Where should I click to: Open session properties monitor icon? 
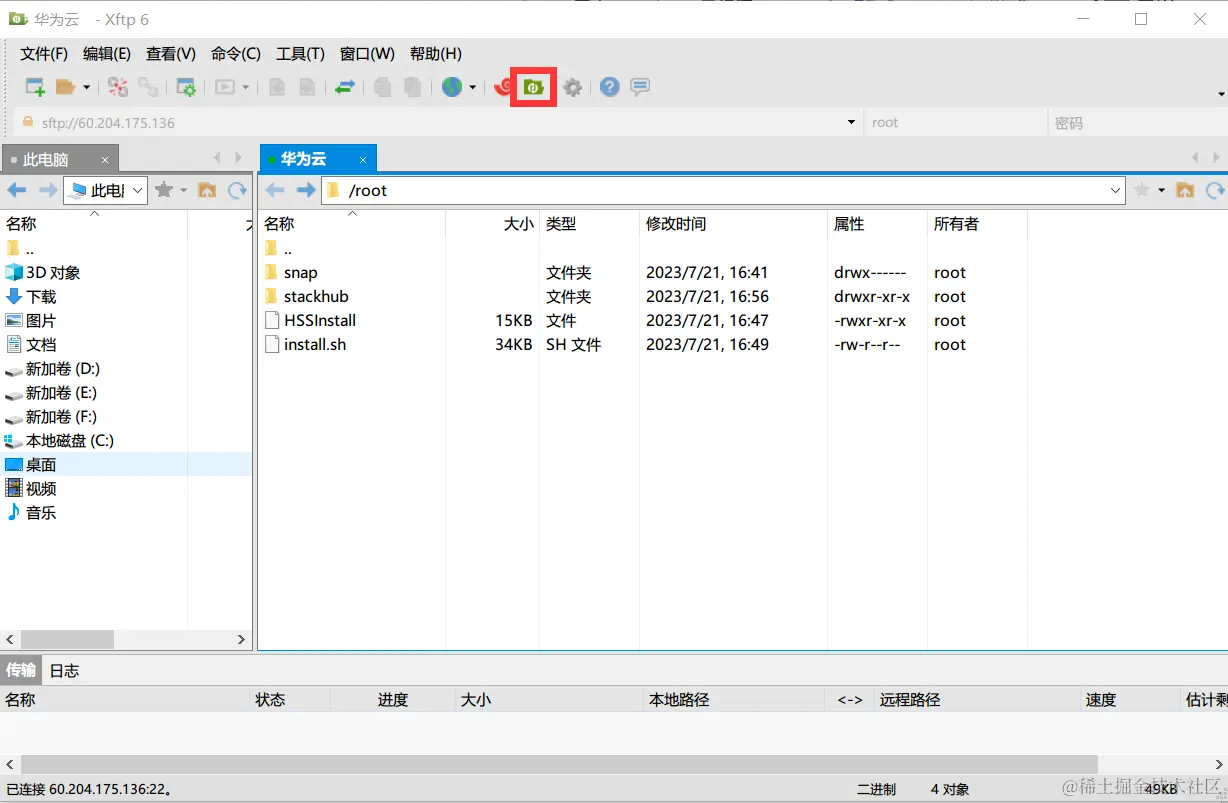click(x=186, y=87)
